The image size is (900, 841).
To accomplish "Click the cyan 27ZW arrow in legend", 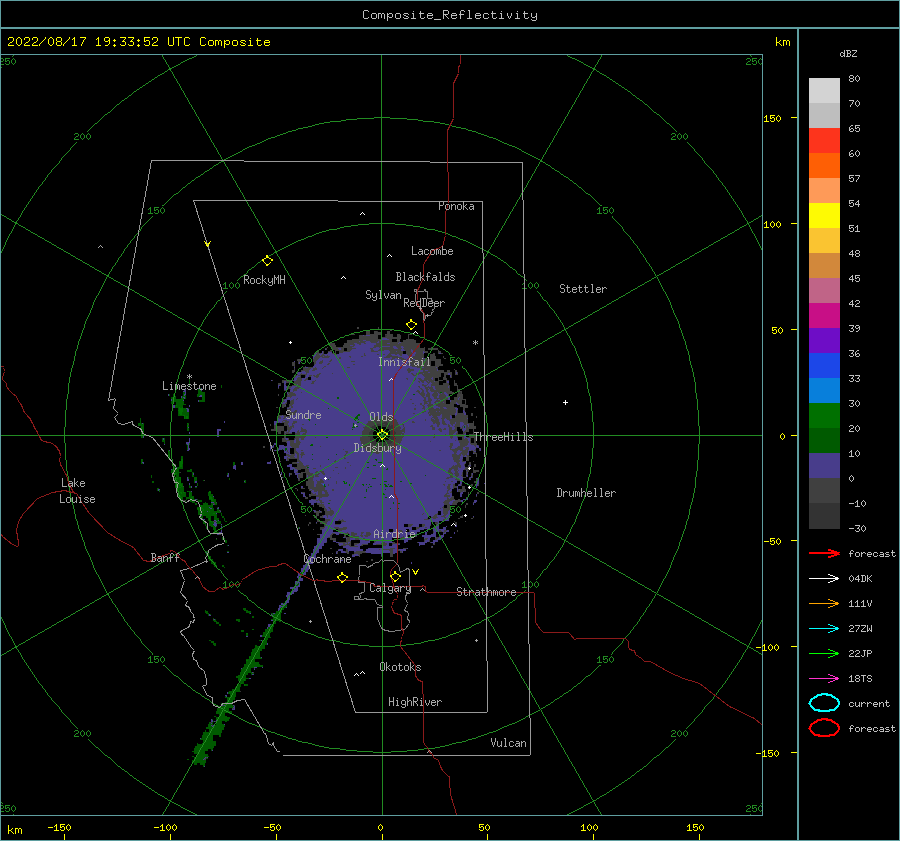I will click(824, 629).
